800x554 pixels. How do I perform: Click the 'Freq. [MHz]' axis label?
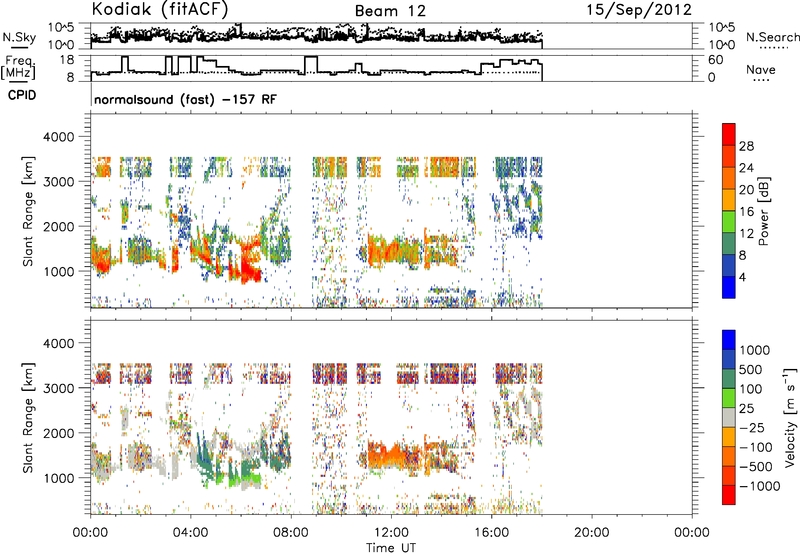19,67
